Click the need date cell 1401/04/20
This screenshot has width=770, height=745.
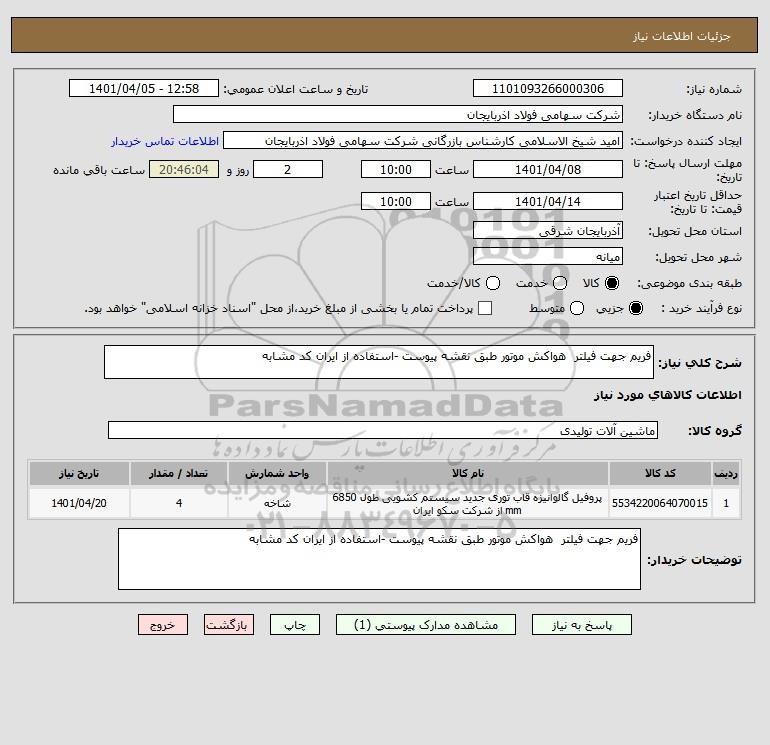click(79, 503)
